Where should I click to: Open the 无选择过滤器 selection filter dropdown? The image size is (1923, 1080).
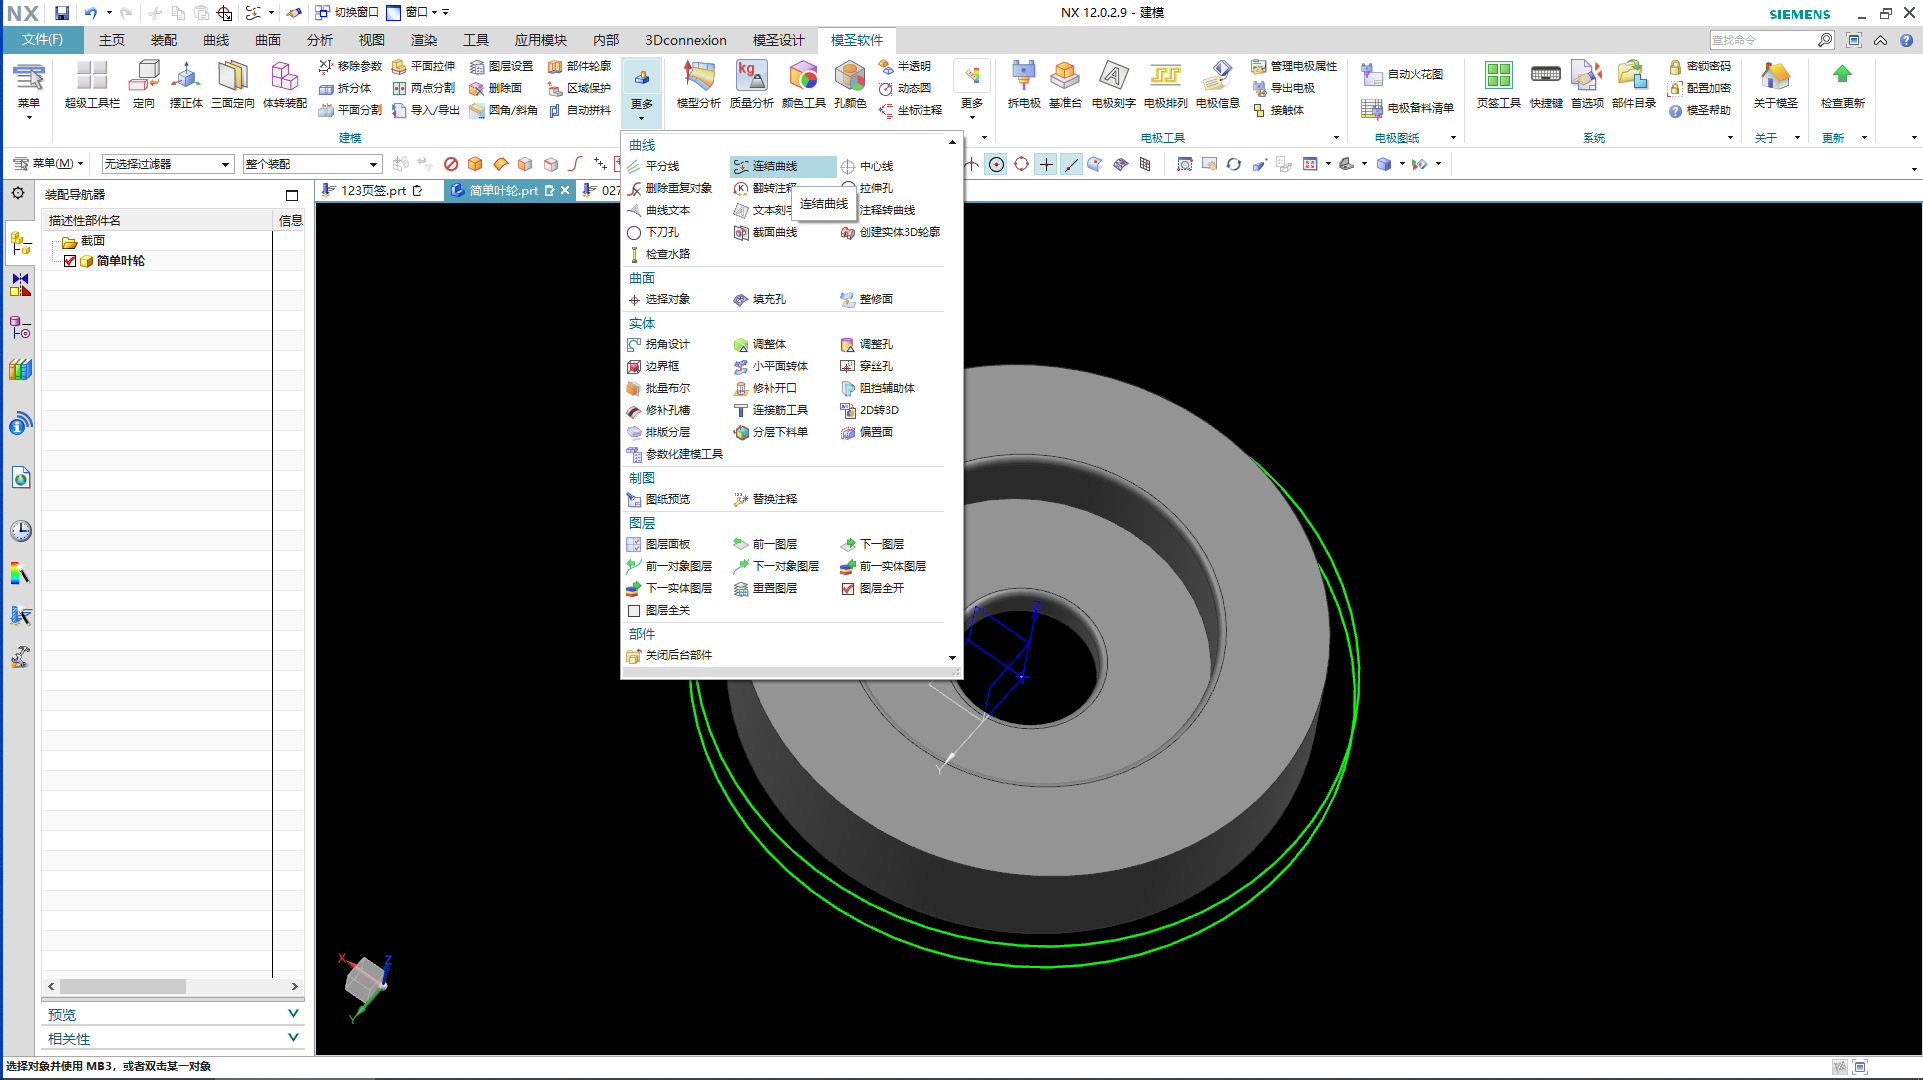167,164
